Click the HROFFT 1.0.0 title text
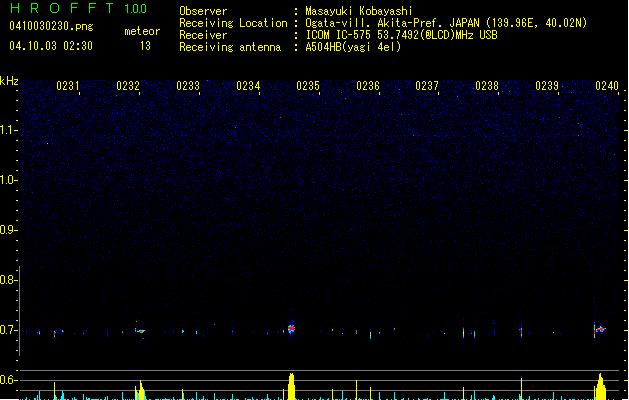This screenshot has width=629, height=400. [x=79, y=8]
